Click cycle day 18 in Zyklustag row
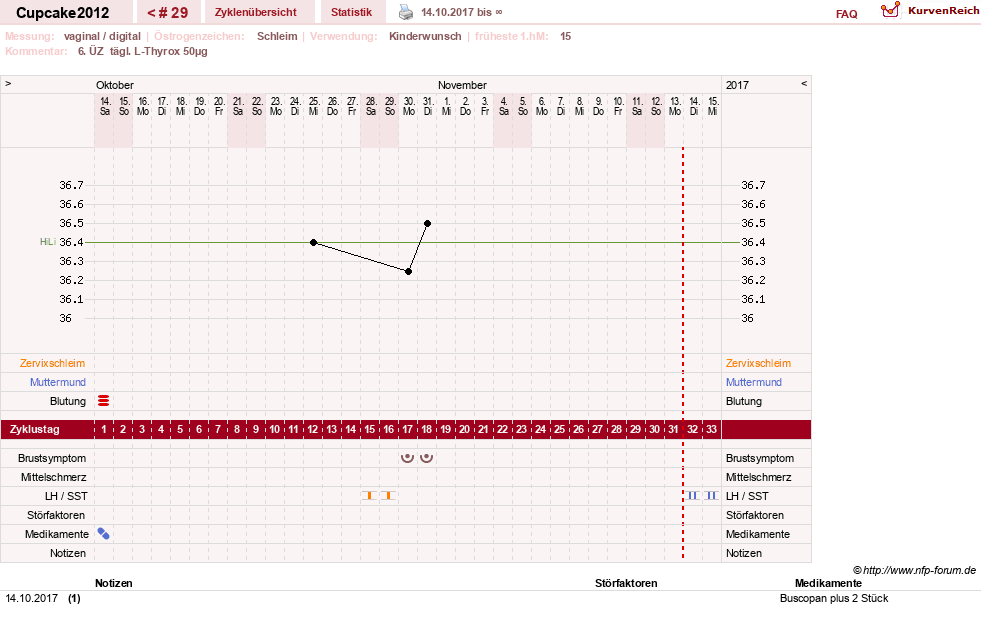Screen dimensions: 981x622 (427, 429)
